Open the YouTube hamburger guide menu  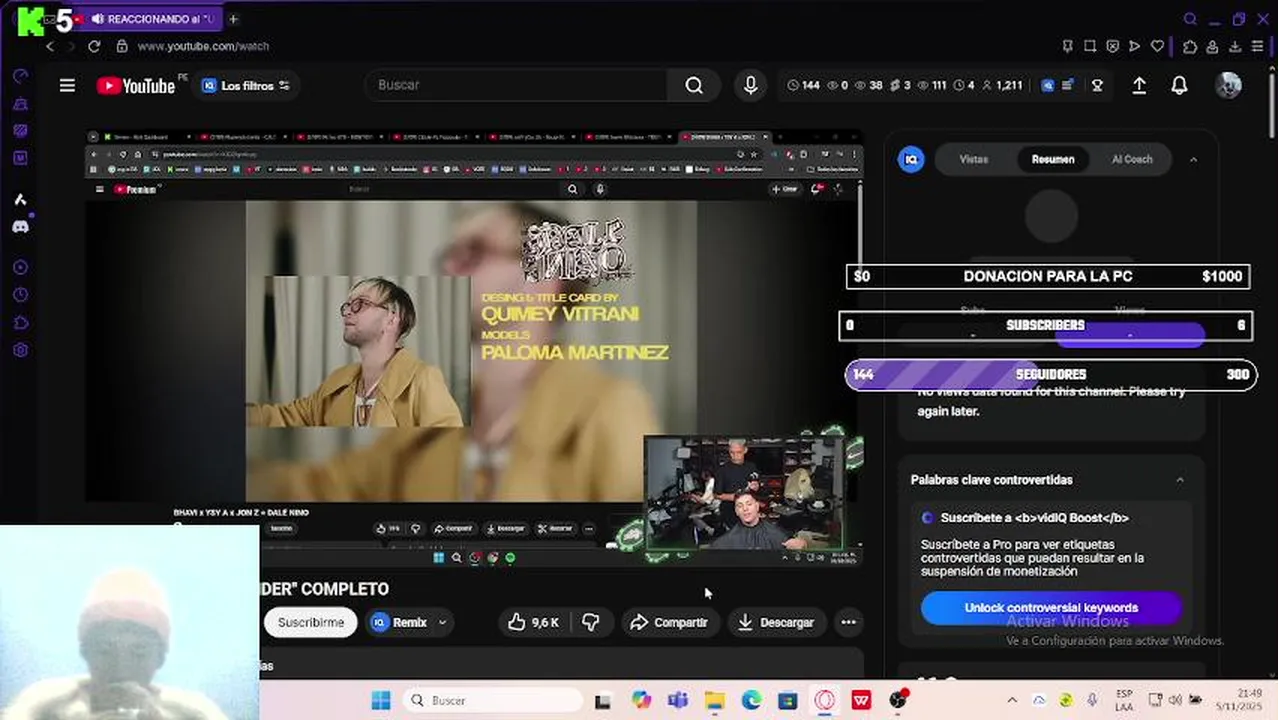(67, 86)
